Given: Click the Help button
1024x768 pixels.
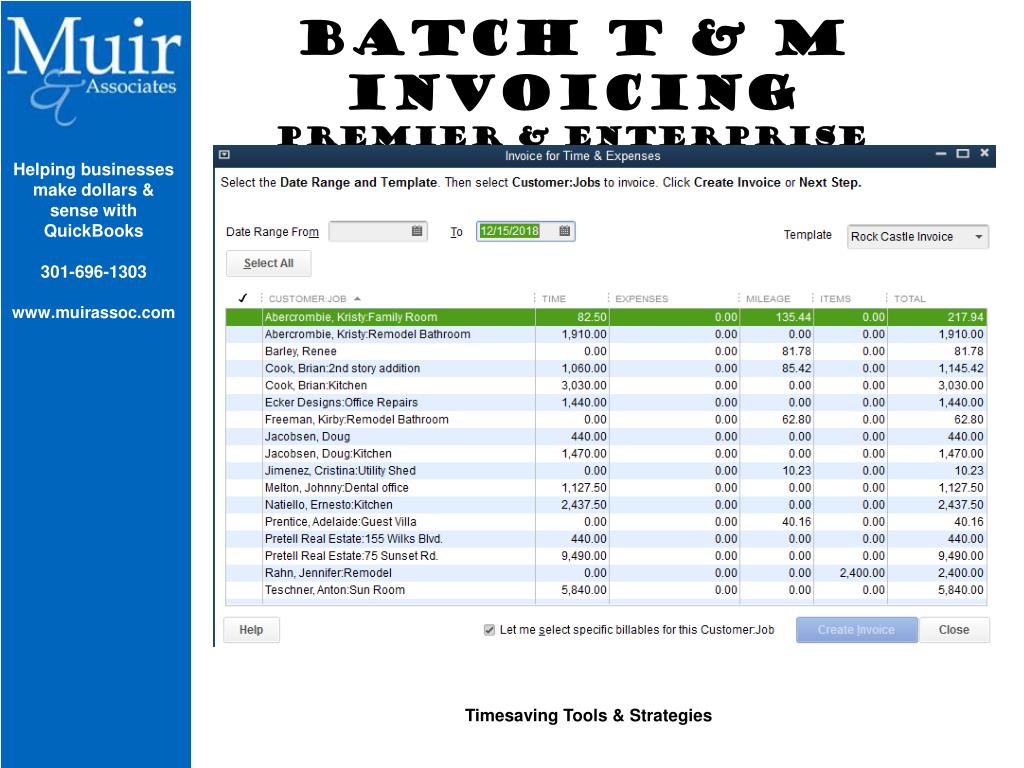Looking at the screenshot, I should (251, 630).
